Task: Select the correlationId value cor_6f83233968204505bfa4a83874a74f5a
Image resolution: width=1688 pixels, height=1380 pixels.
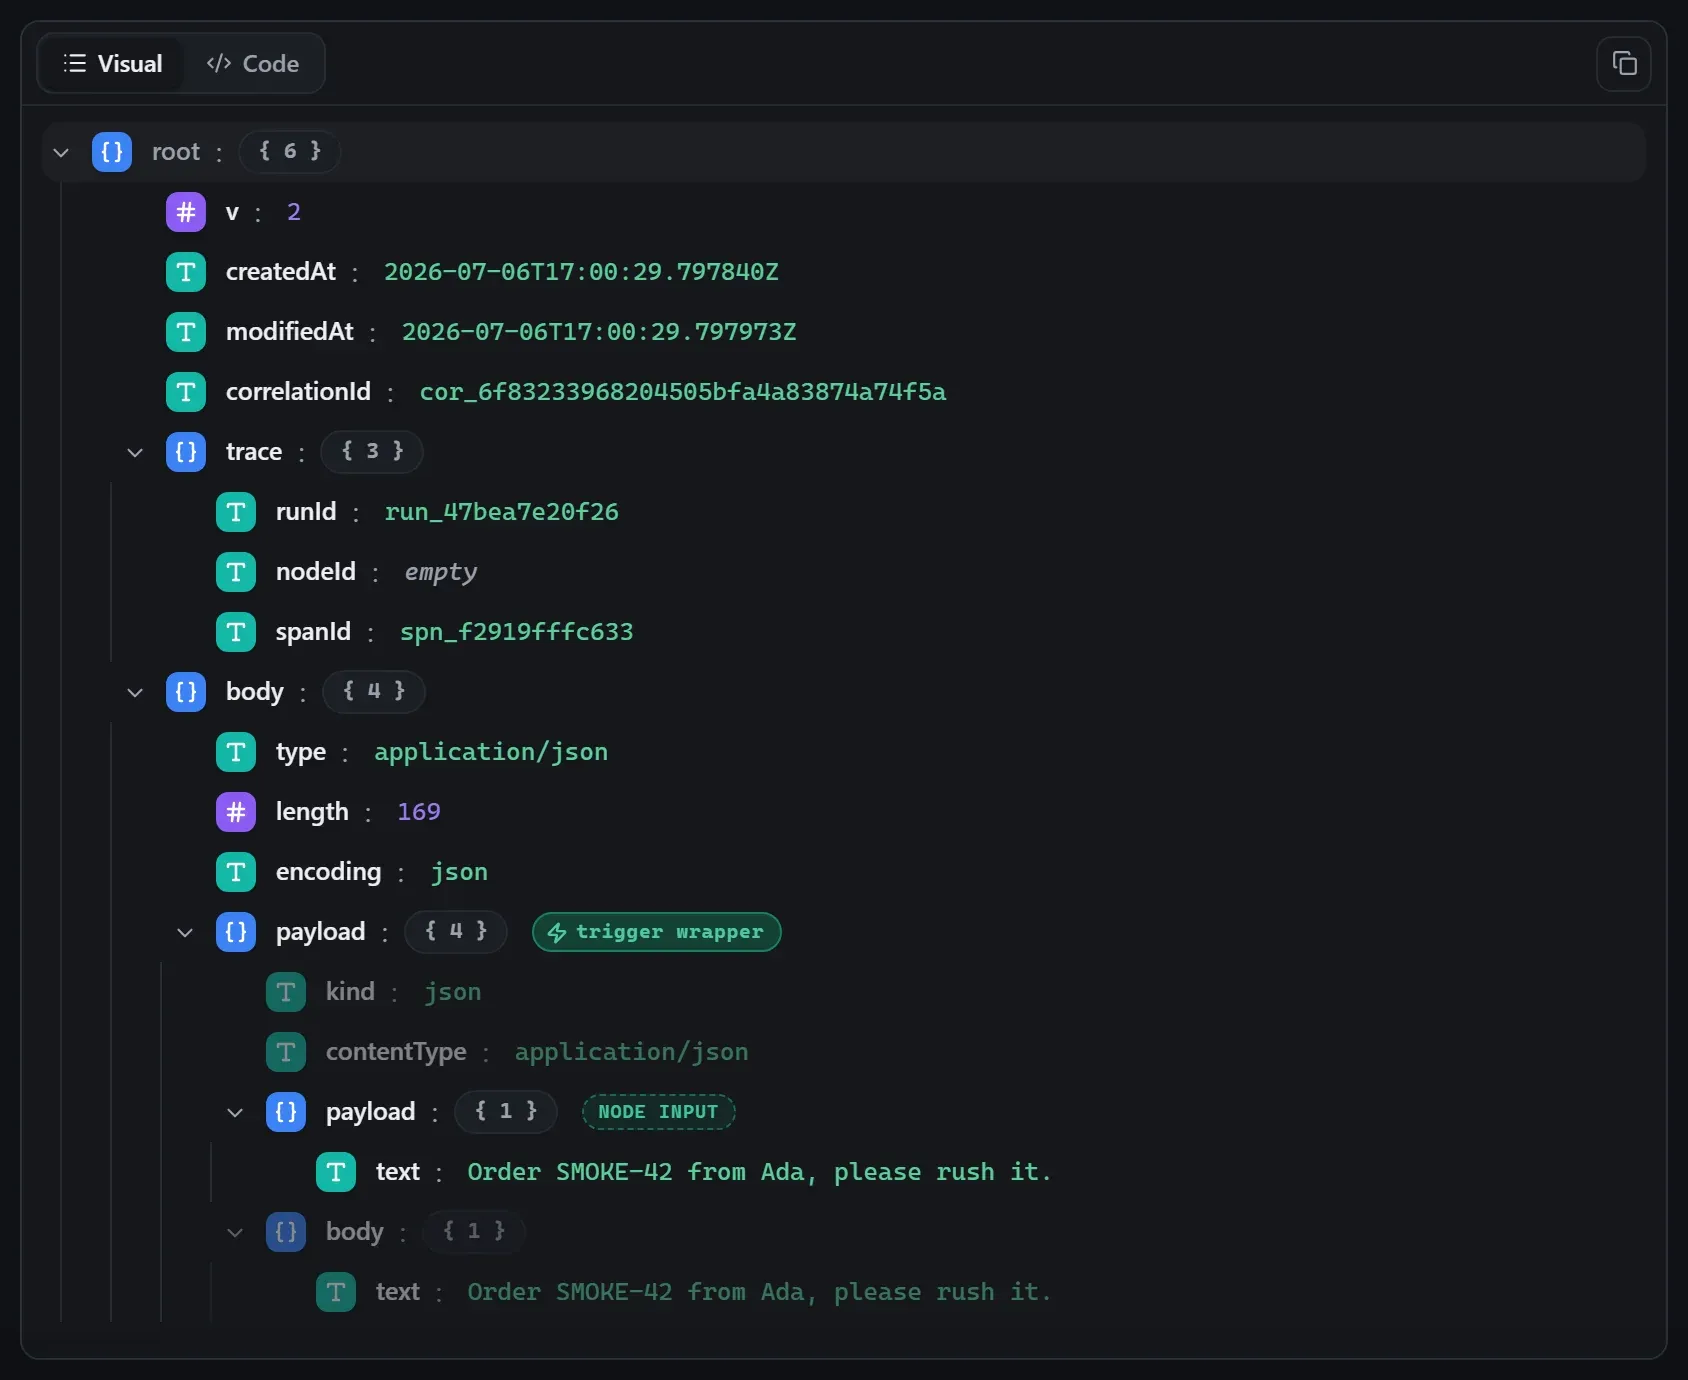Action: (x=683, y=392)
